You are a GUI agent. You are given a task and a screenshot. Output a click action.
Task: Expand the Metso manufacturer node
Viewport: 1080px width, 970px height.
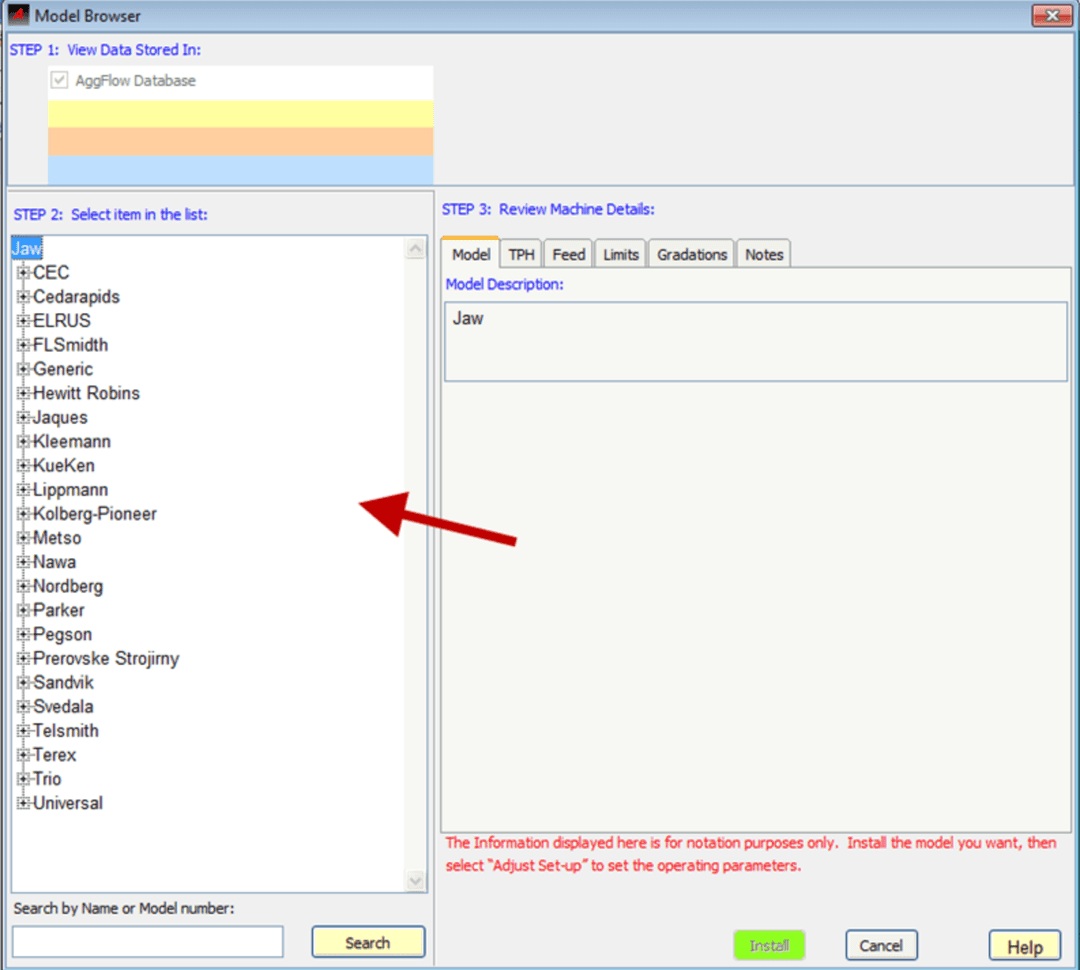click(23, 538)
